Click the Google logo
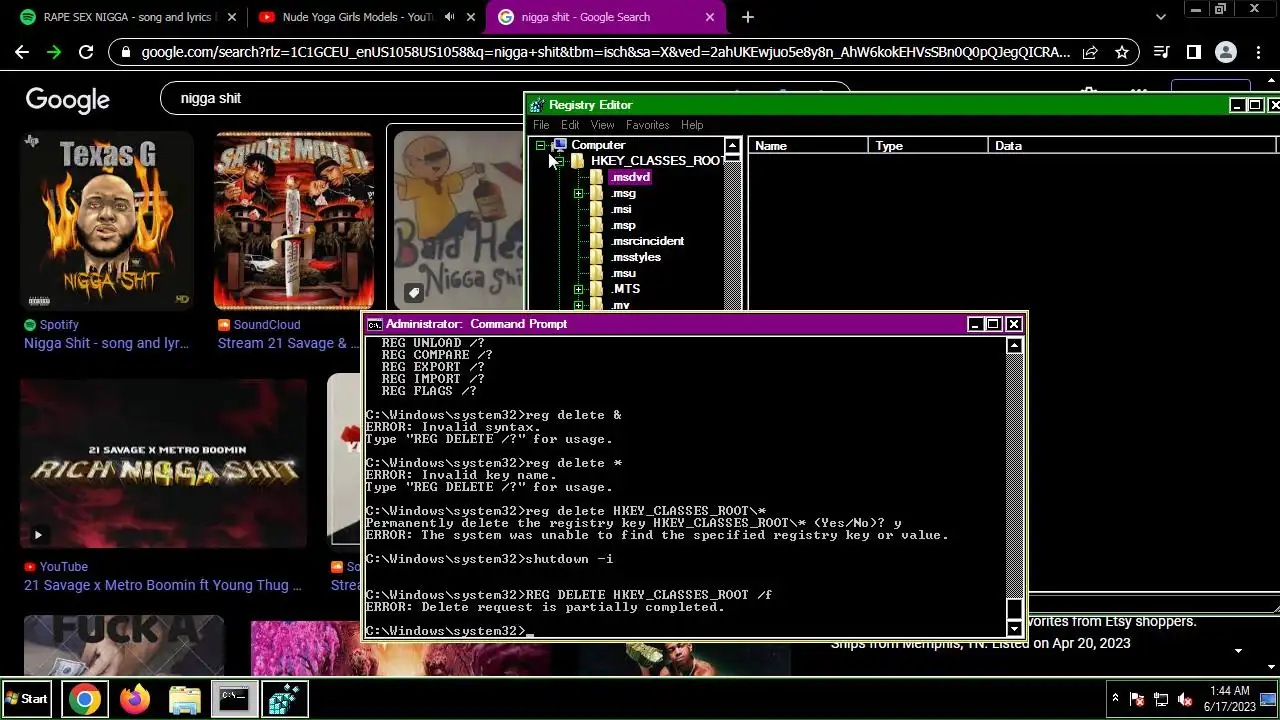 [x=67, y=99]
